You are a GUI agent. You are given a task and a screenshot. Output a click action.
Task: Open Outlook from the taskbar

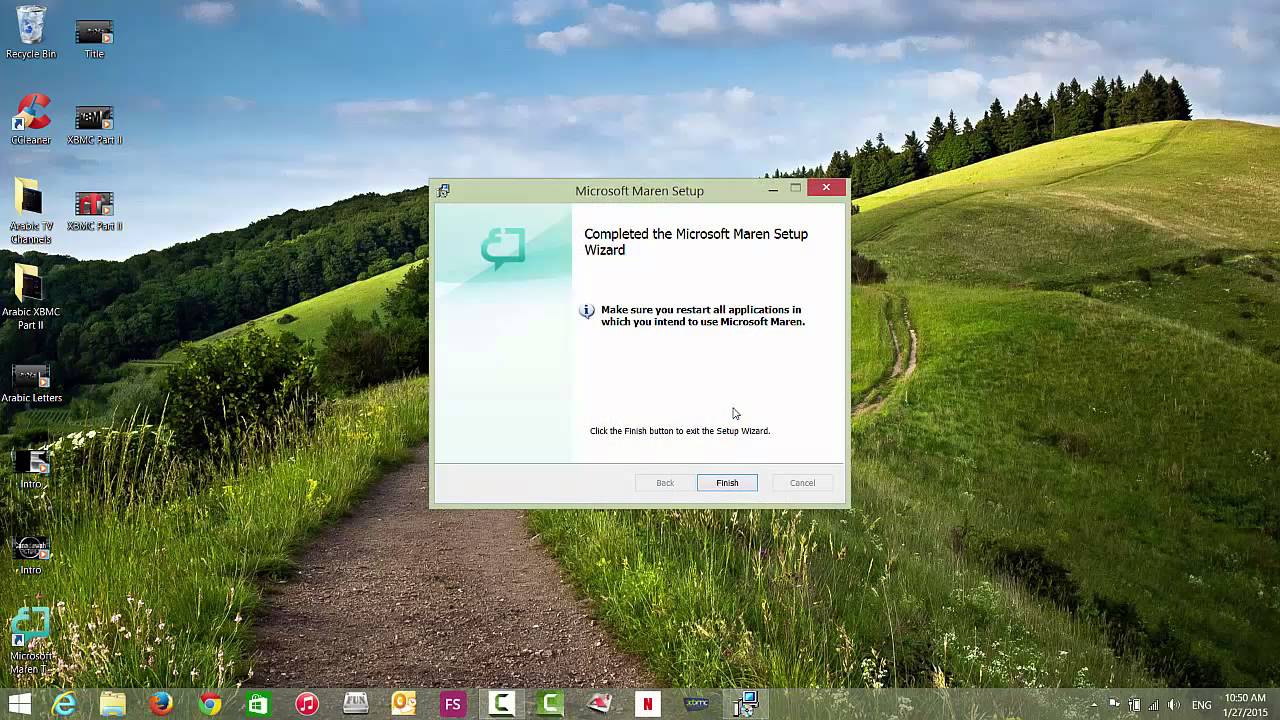pos(404,704)
